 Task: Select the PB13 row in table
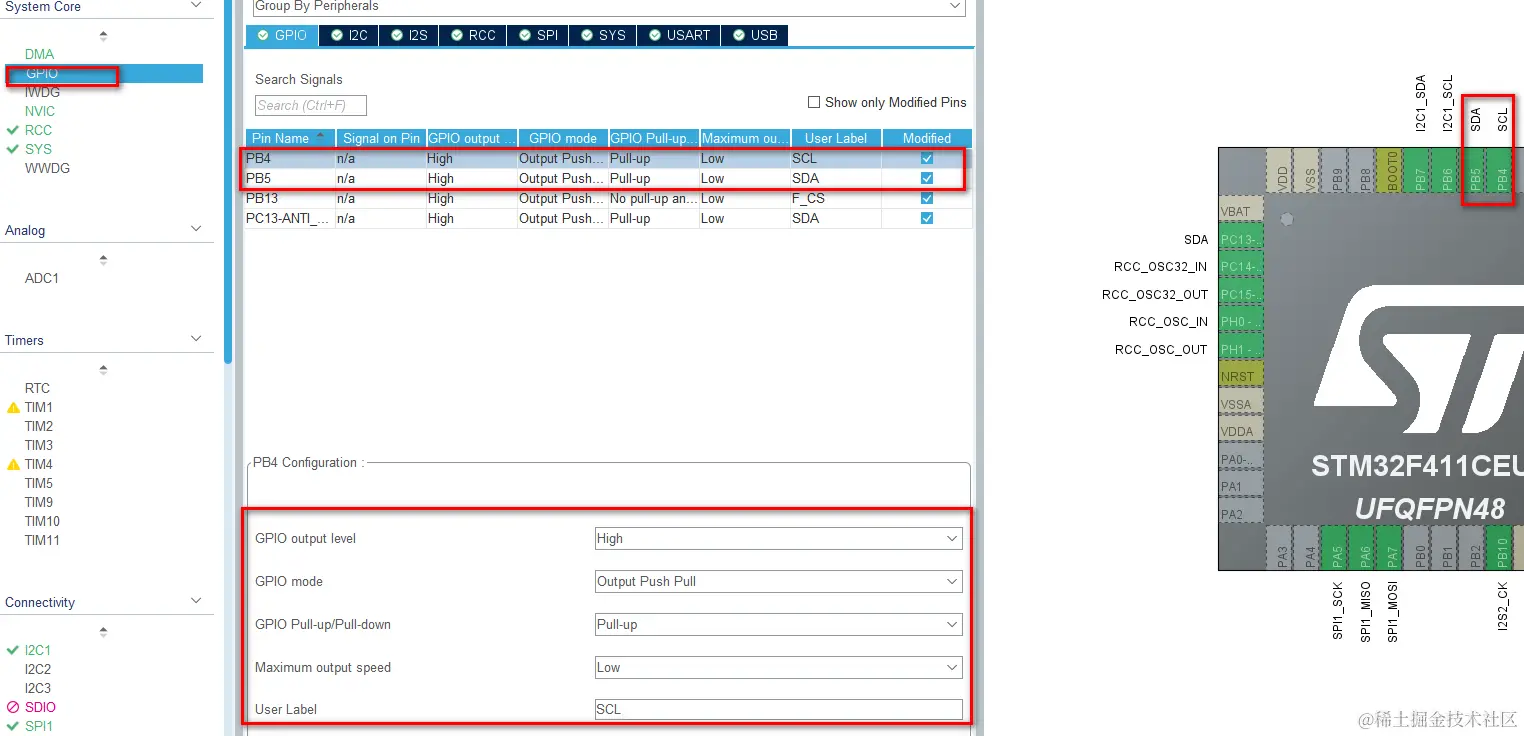tap(609, 198)
